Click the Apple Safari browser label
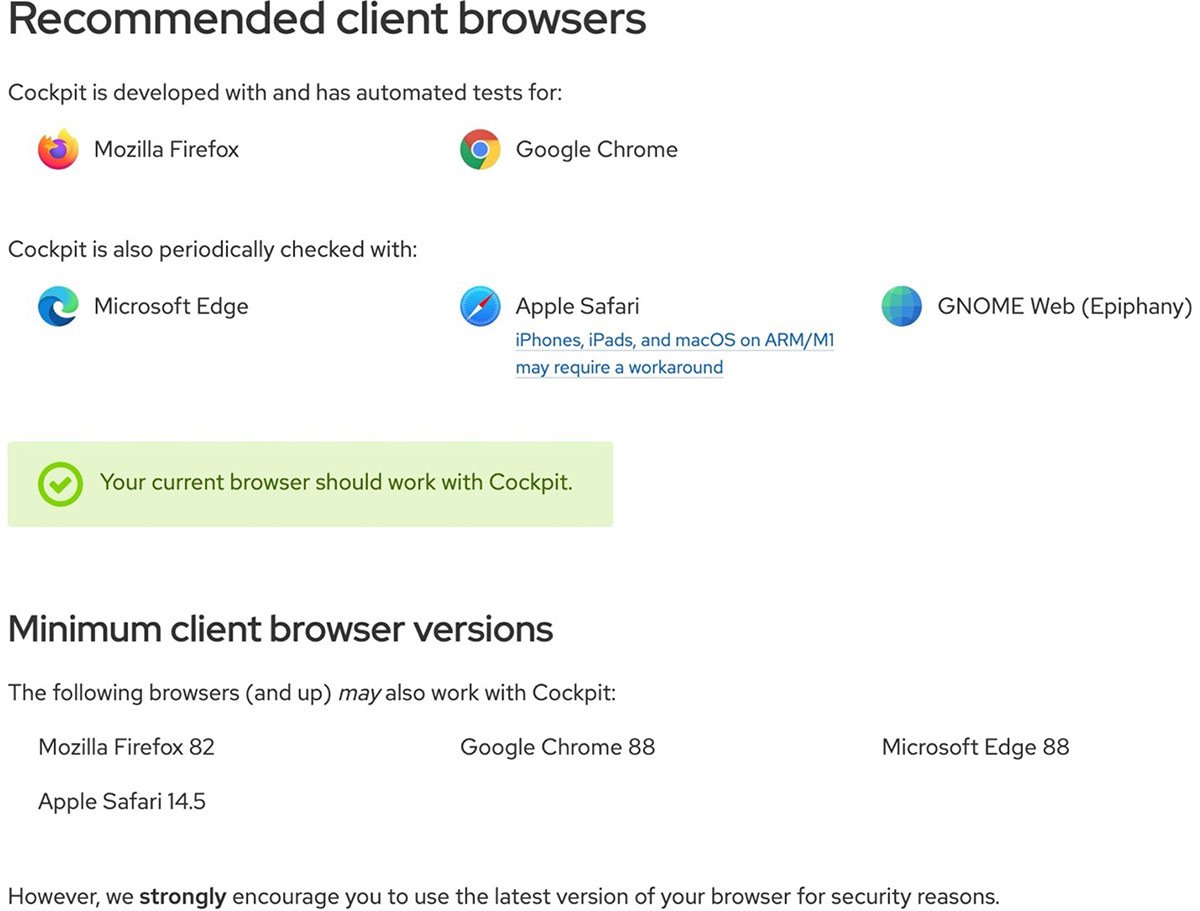Screen dimensions: 1200x911 pos(577,307)
